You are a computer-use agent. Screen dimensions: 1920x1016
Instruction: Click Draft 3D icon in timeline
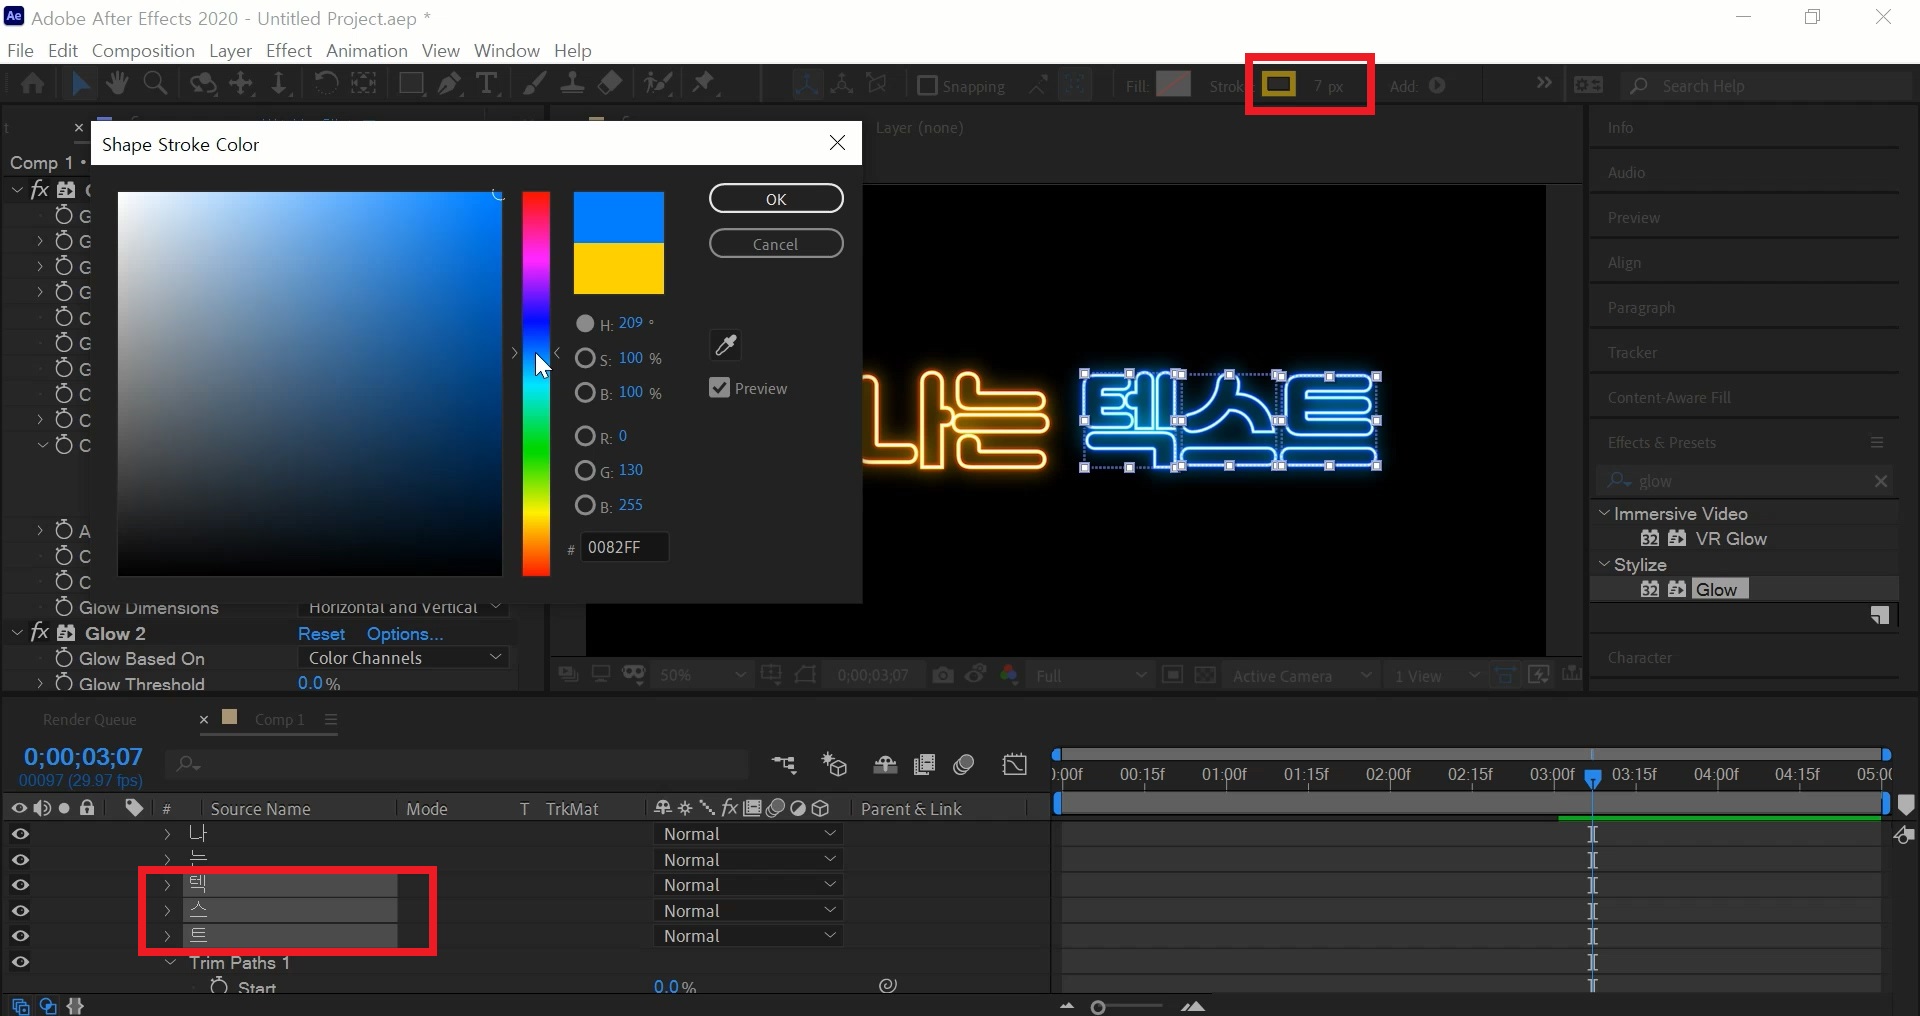coord(834,765)
